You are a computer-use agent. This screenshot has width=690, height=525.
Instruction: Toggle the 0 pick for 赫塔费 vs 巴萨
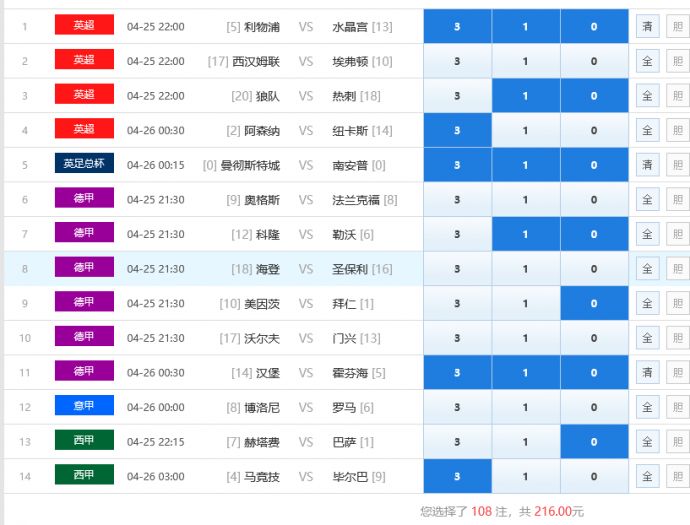click(x=594, y=442)
